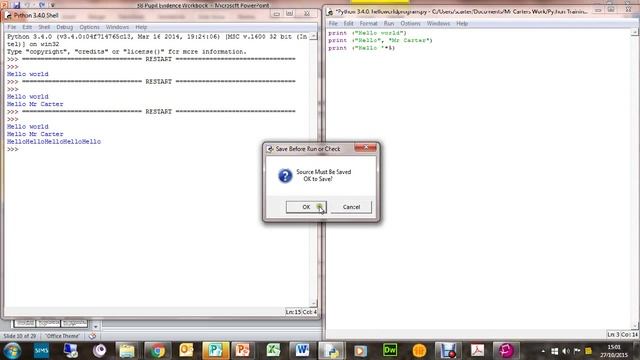Open File menu in Python Shell window
Viewport: 640px width, 360px height.
[x=11, y=27]
